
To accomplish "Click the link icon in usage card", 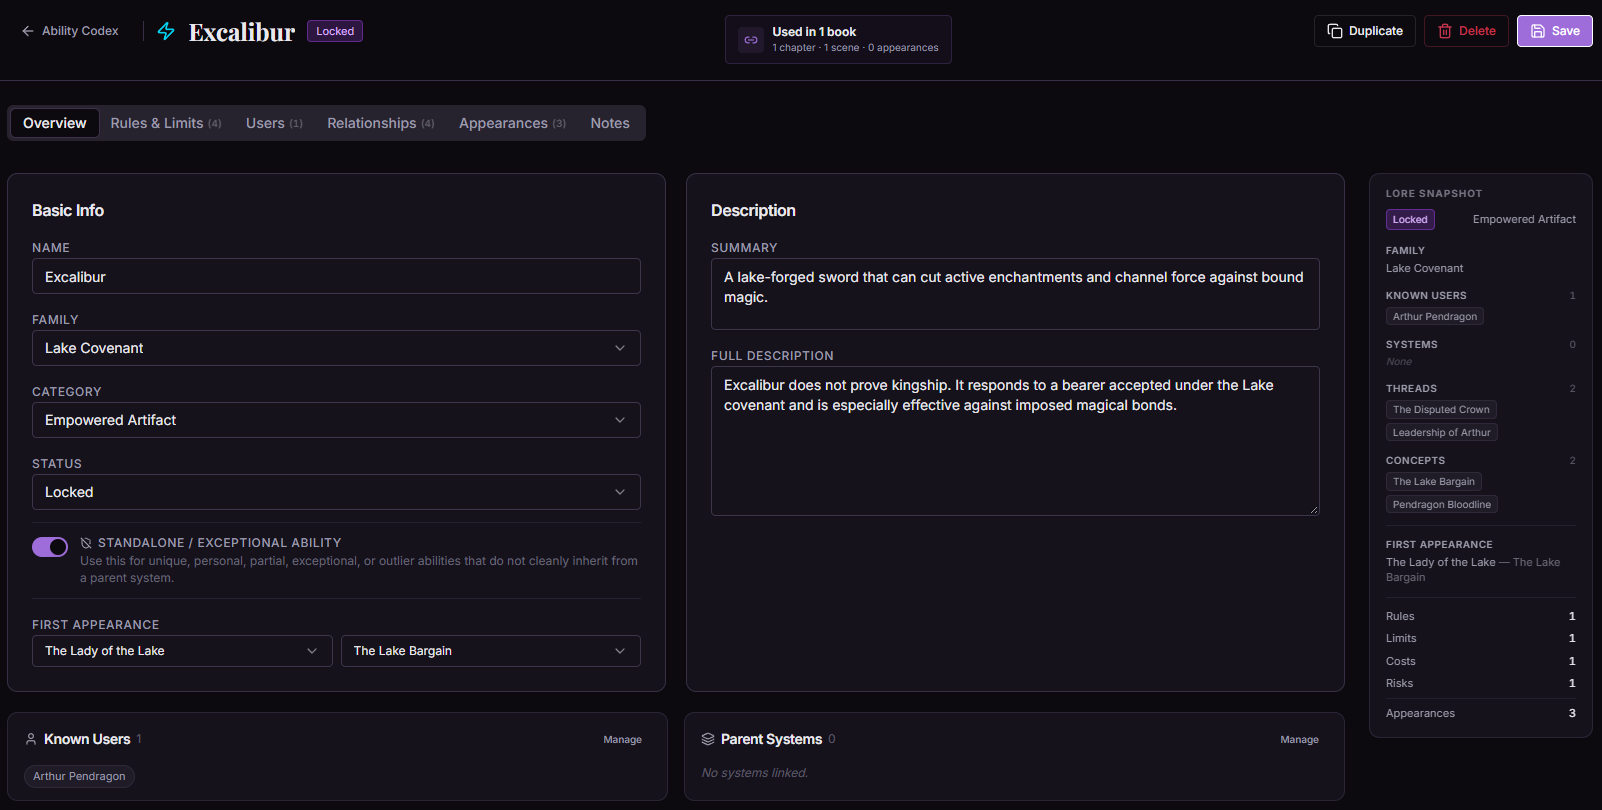I will click(751, 40).
